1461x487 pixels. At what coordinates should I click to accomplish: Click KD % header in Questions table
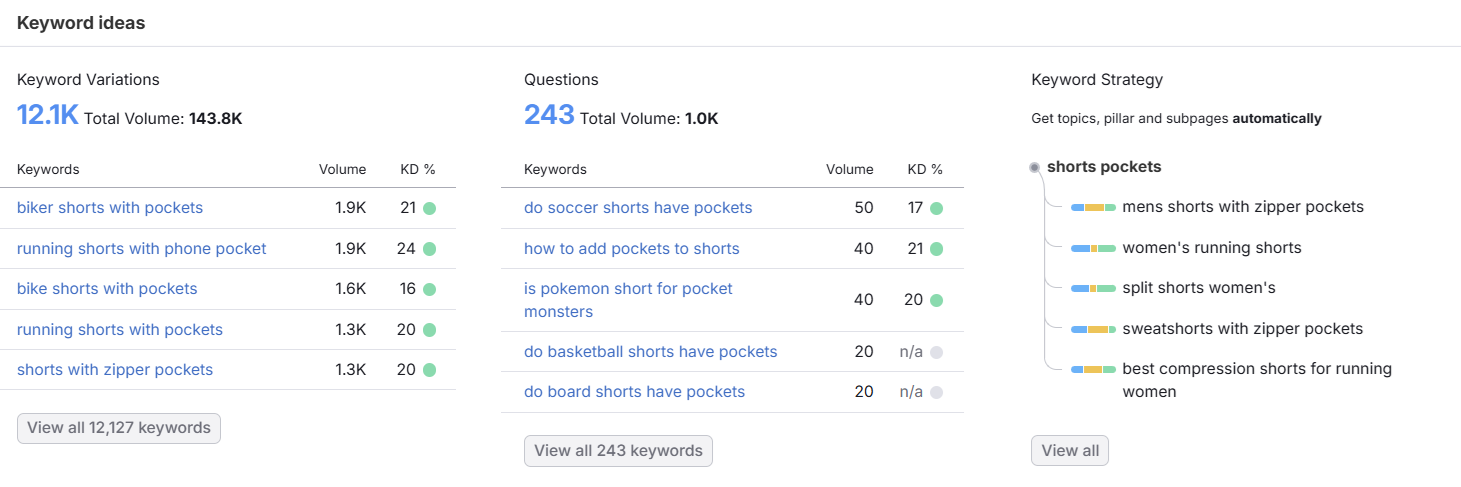point(925,170)
